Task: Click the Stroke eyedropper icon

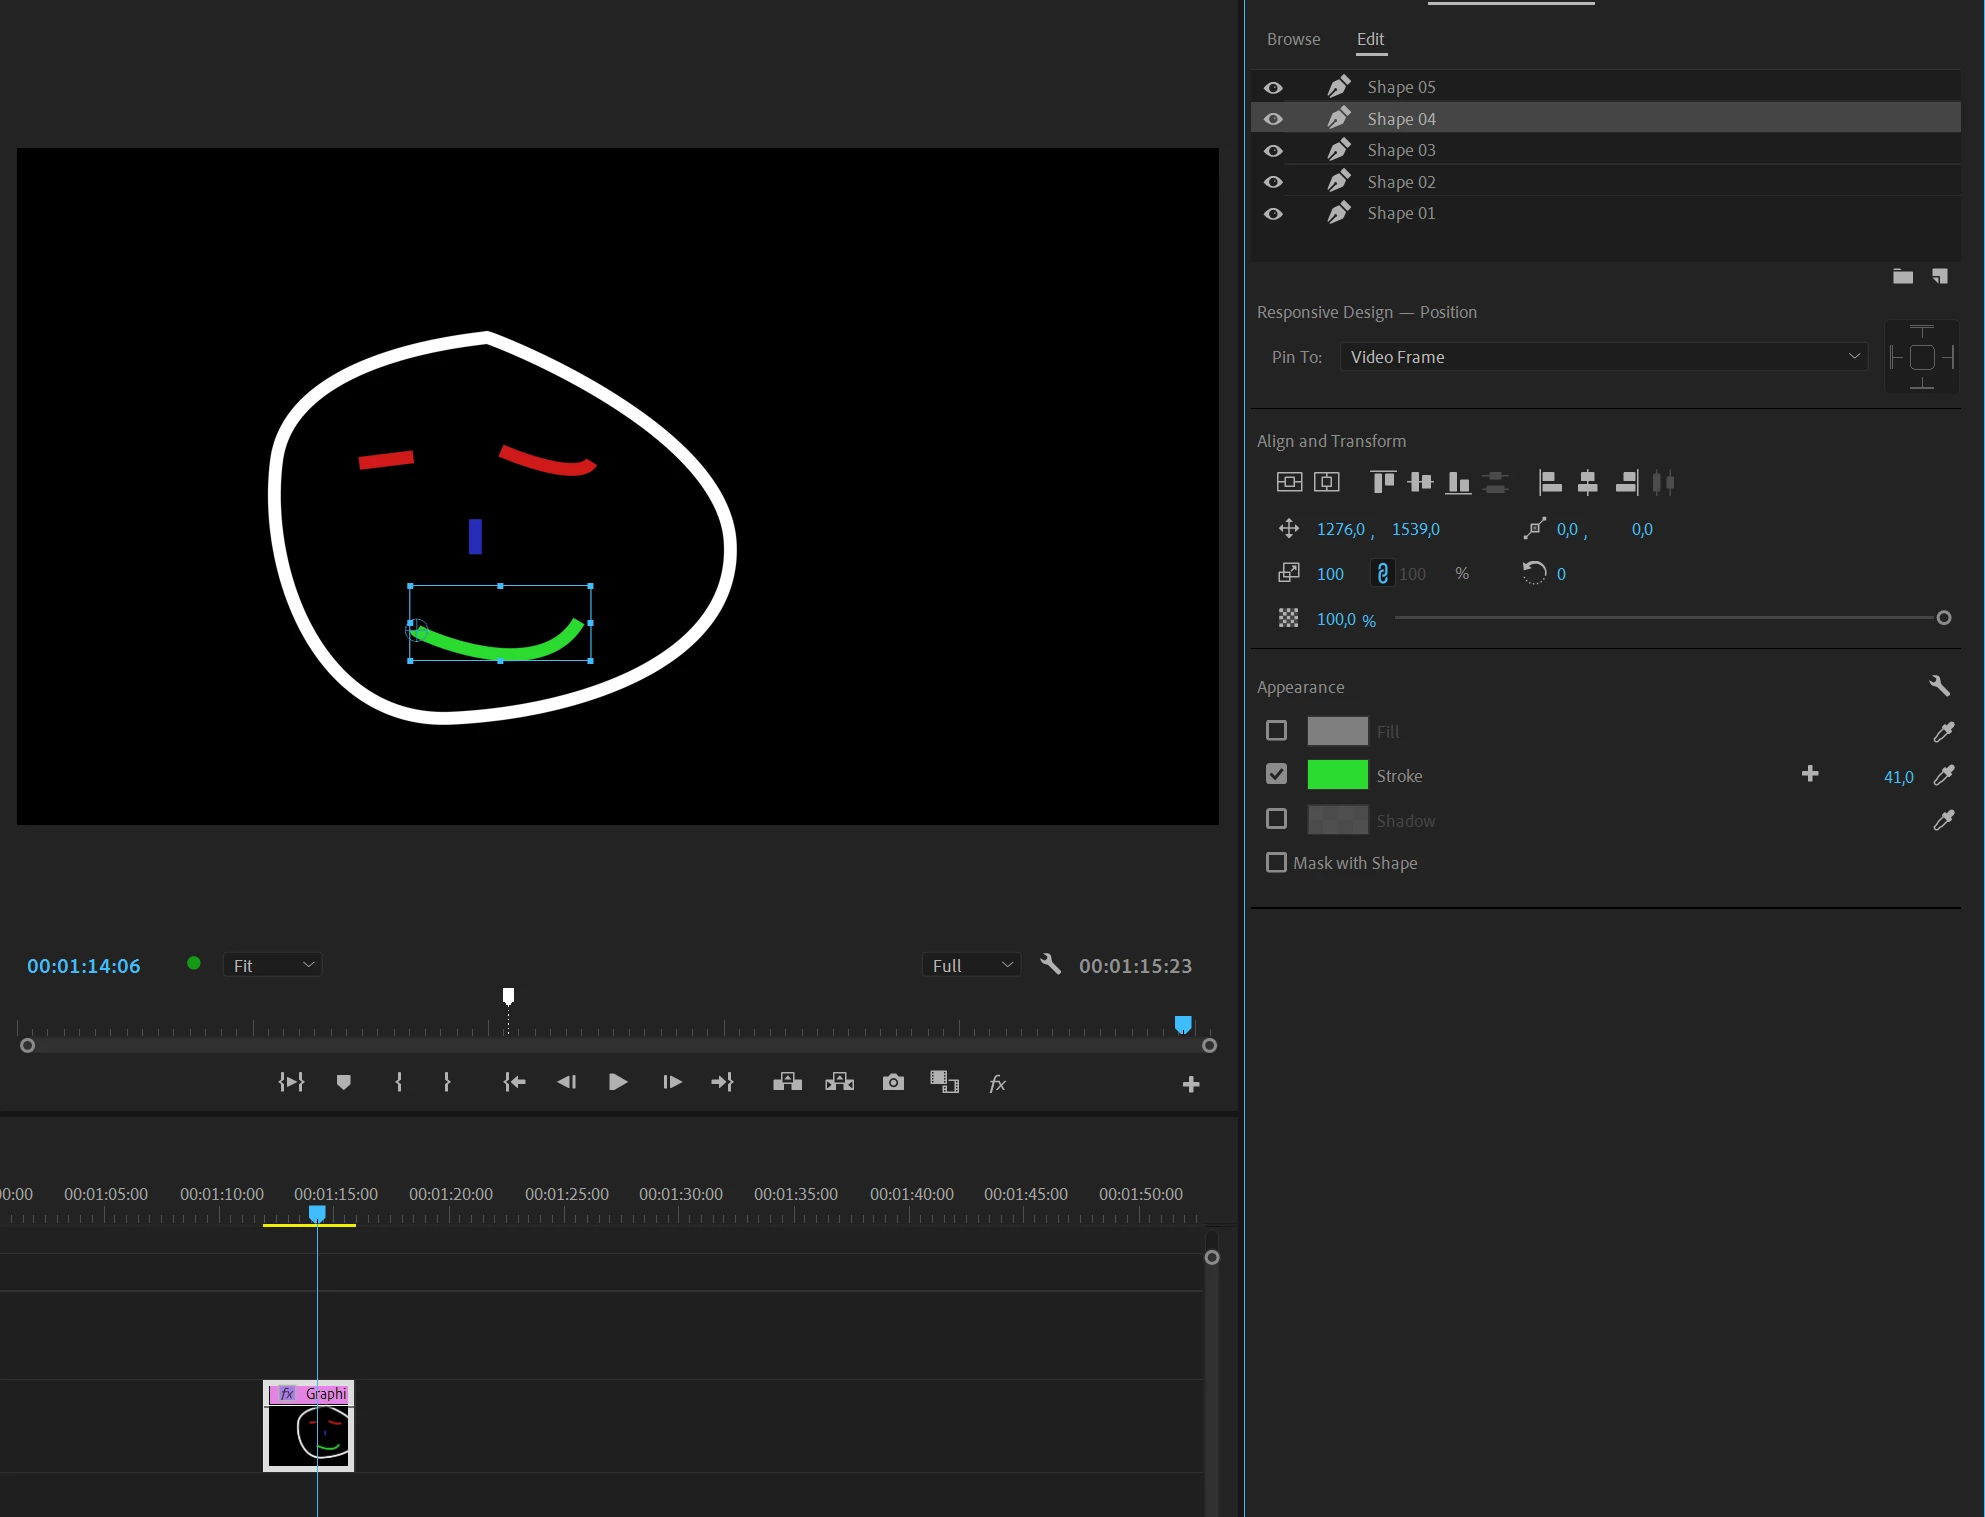Action: tap(1943, 775)
